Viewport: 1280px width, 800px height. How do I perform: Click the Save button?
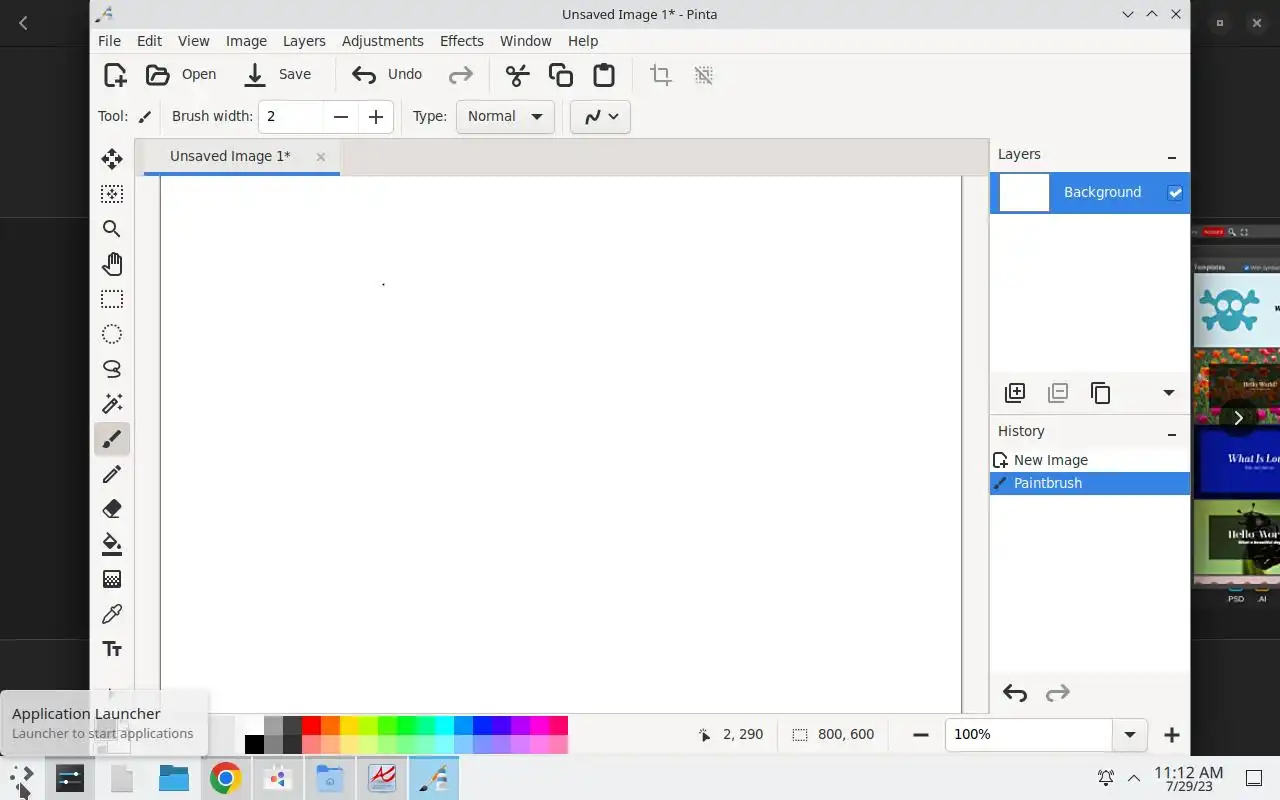[x=279, y=75]
